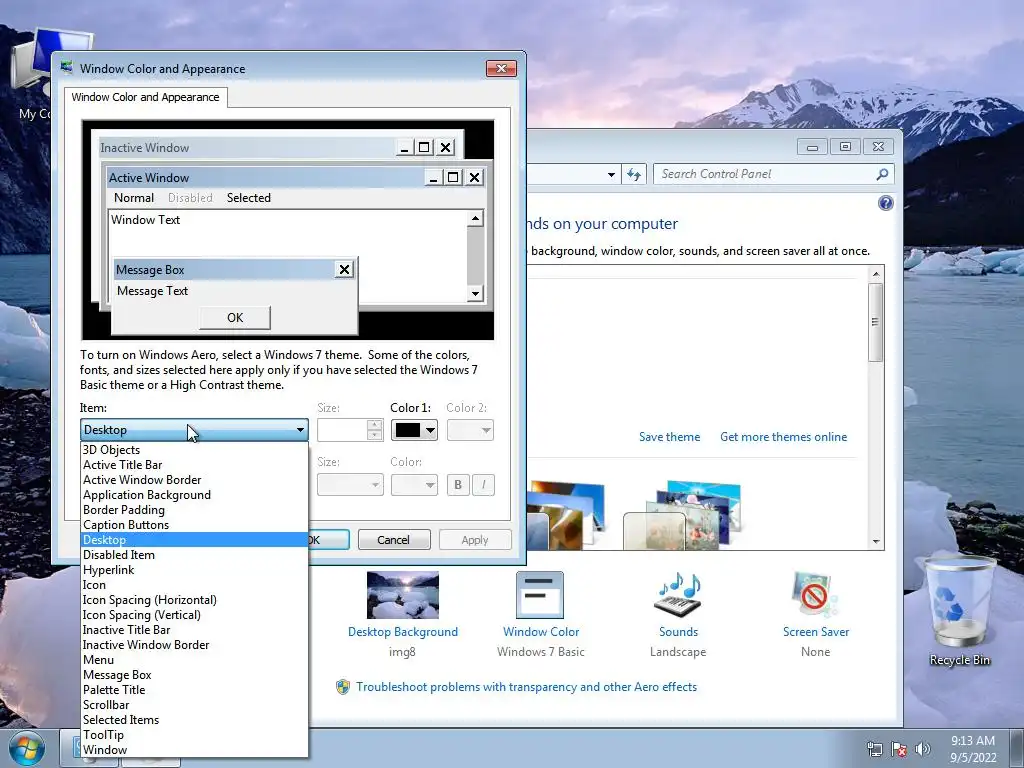Screen dimensions: 1024x768
Task: Open the Sounds settings icon
Action: 678,595
